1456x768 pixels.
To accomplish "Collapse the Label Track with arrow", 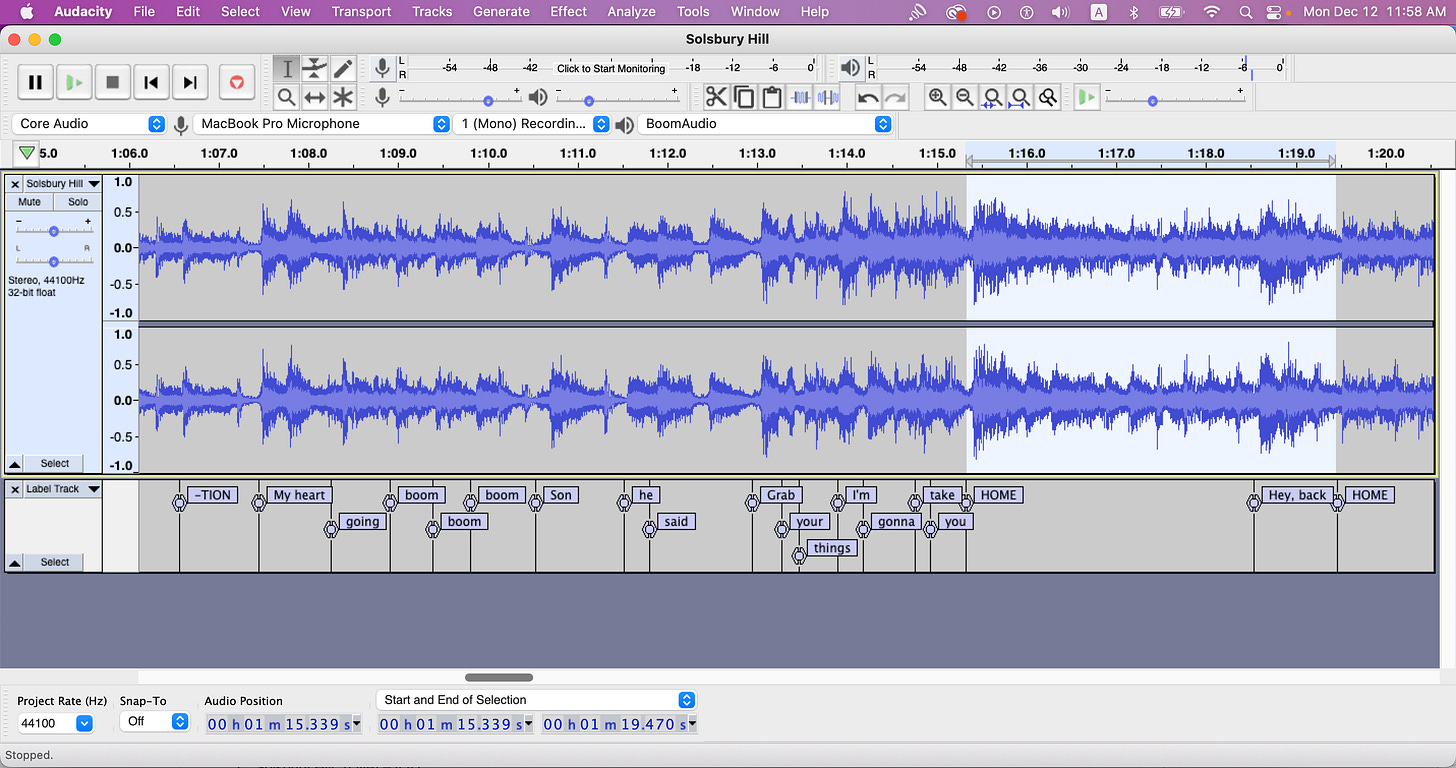I will (x=15, y=563).
